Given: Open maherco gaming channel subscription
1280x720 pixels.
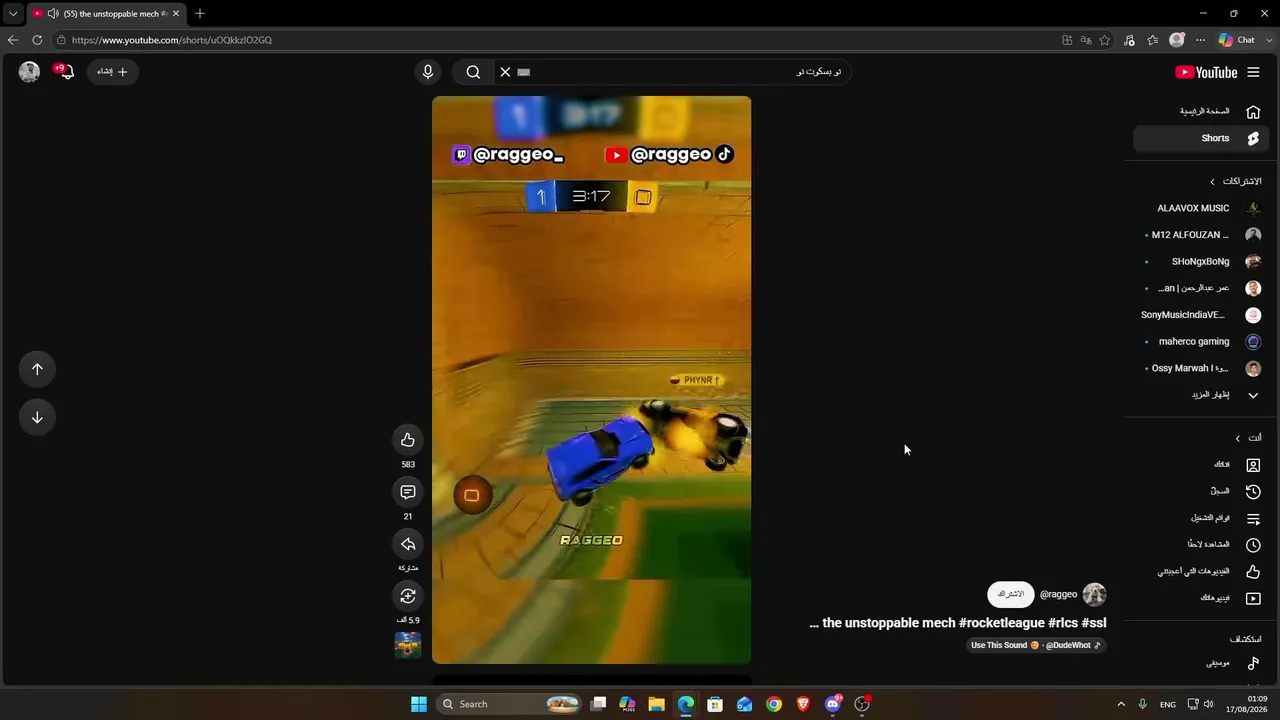Looking at the screenshot, I should (x=1201, y=341).
